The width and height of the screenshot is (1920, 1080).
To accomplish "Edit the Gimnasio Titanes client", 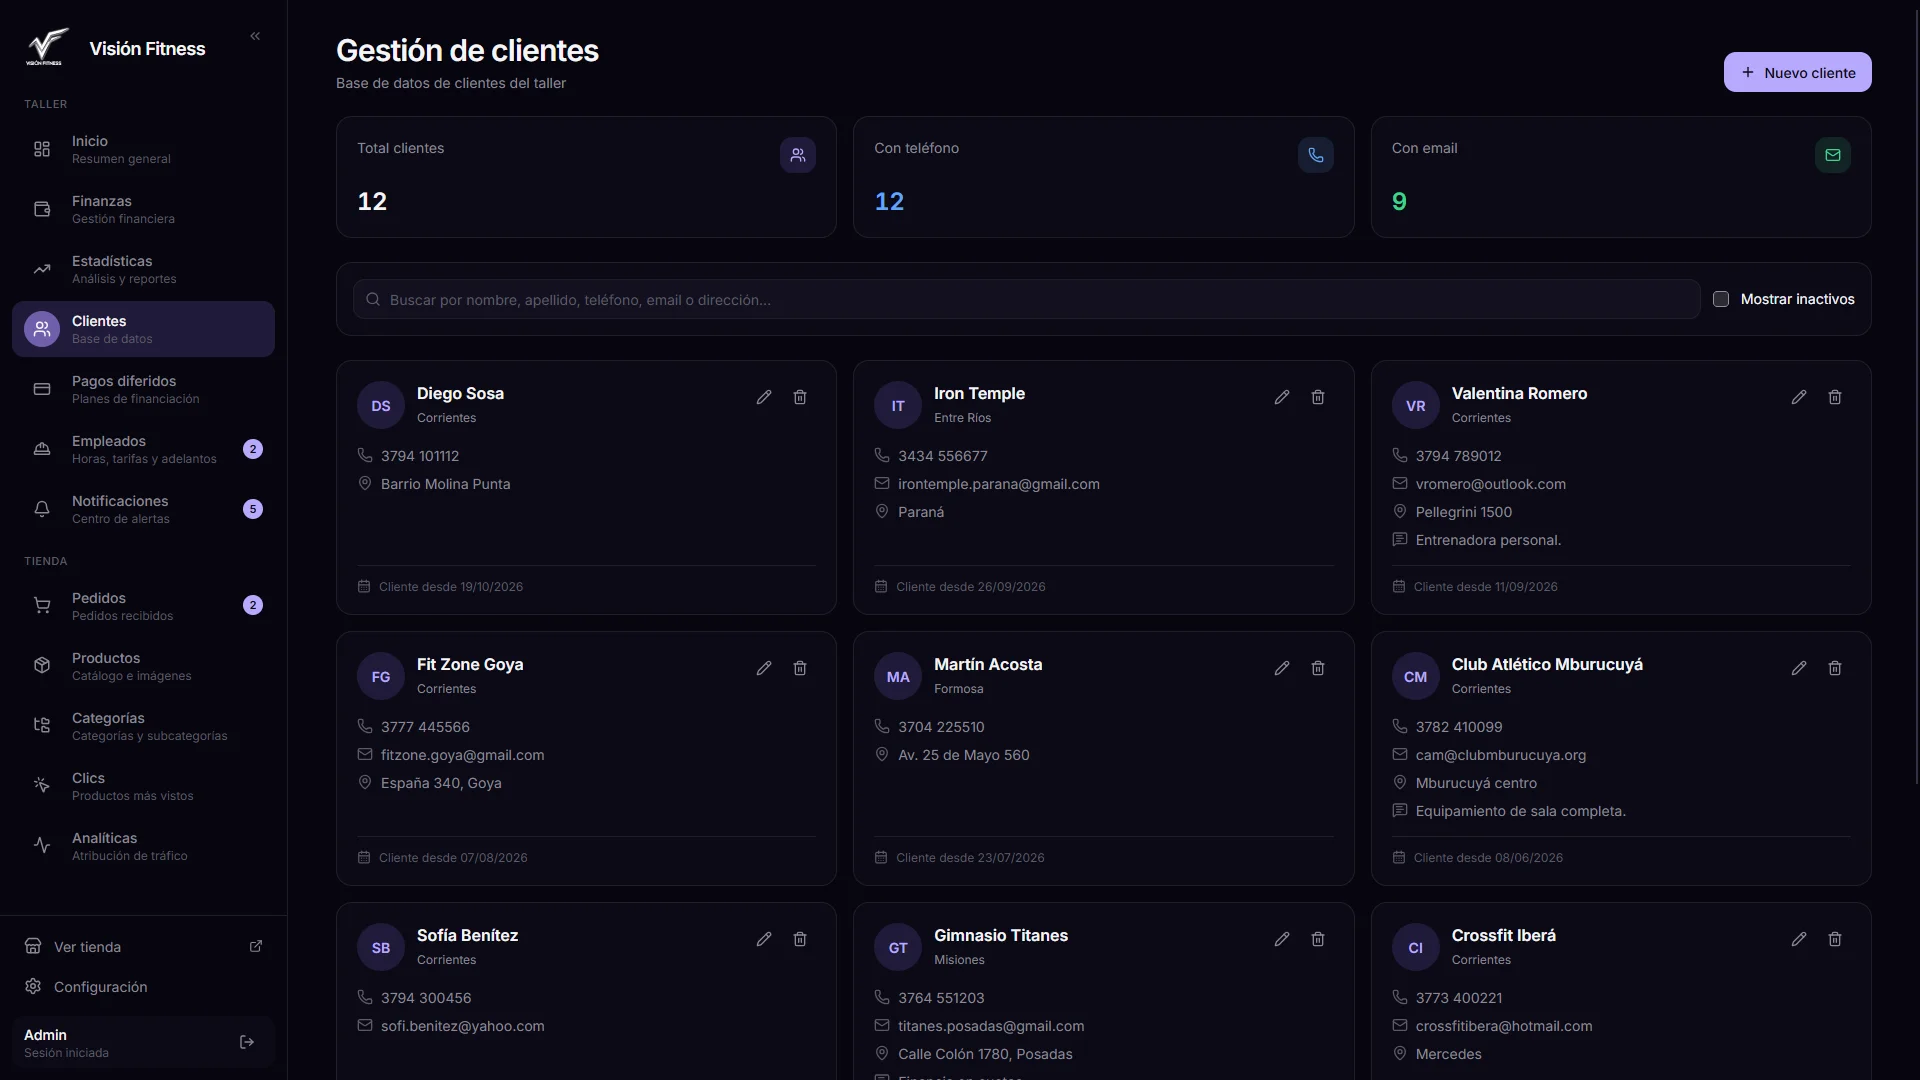I will (1282, 939).
